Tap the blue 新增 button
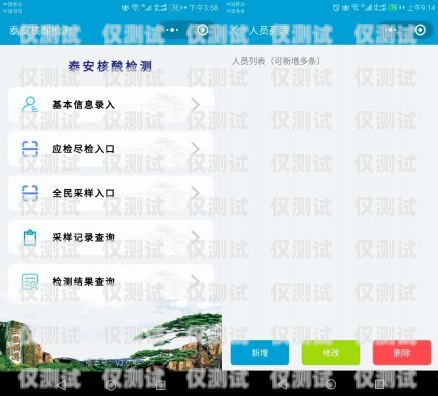The width and height of the screenshot is (438, 396). coord(260,353)
